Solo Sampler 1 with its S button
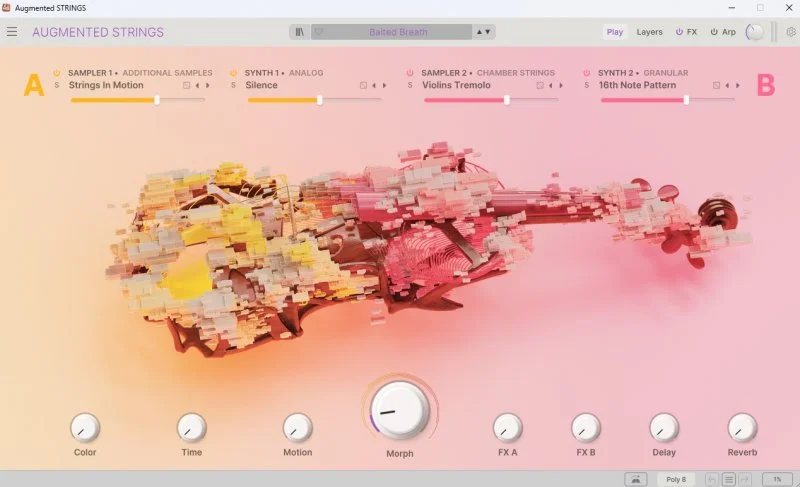Image resolution: width=800 pixels, height=487 pixels. click(x=57, y=85)
